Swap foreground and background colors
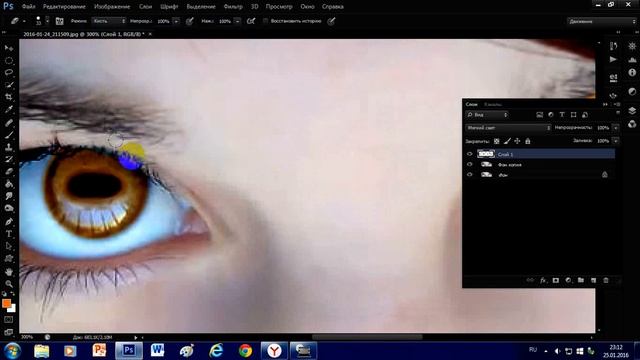 [x=12, y=294]
